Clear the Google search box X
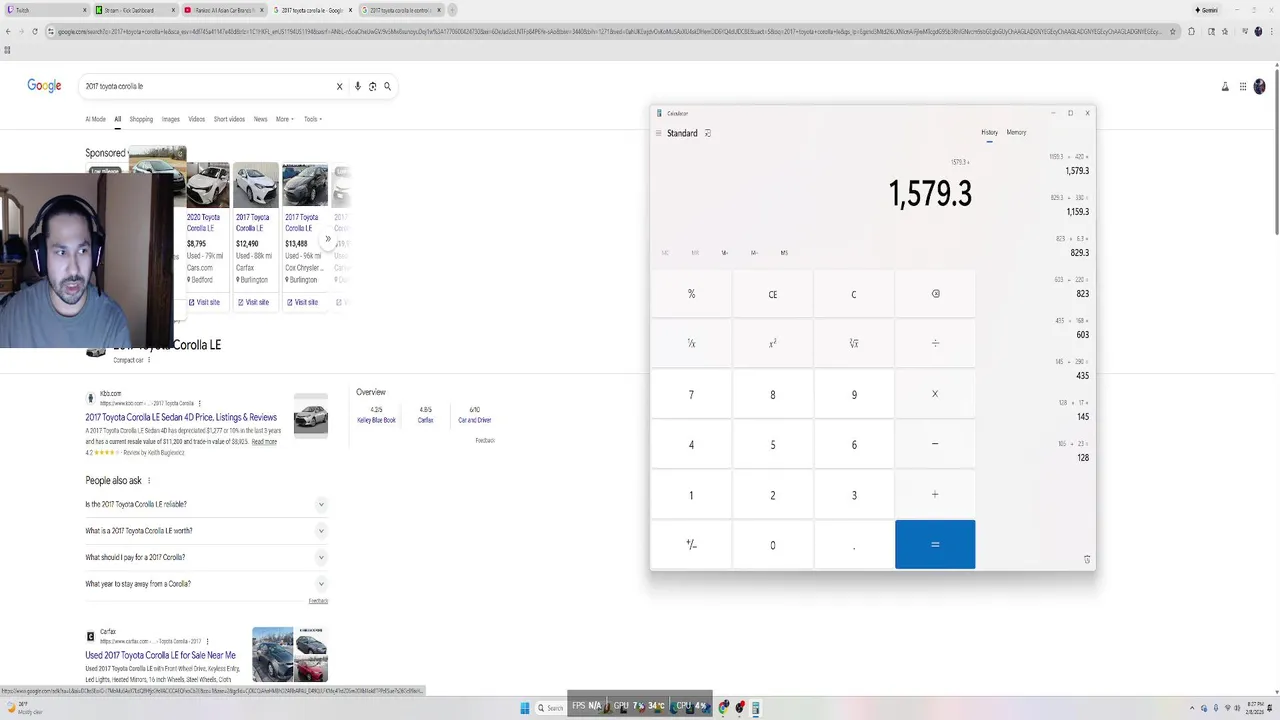 coord(339,86)
